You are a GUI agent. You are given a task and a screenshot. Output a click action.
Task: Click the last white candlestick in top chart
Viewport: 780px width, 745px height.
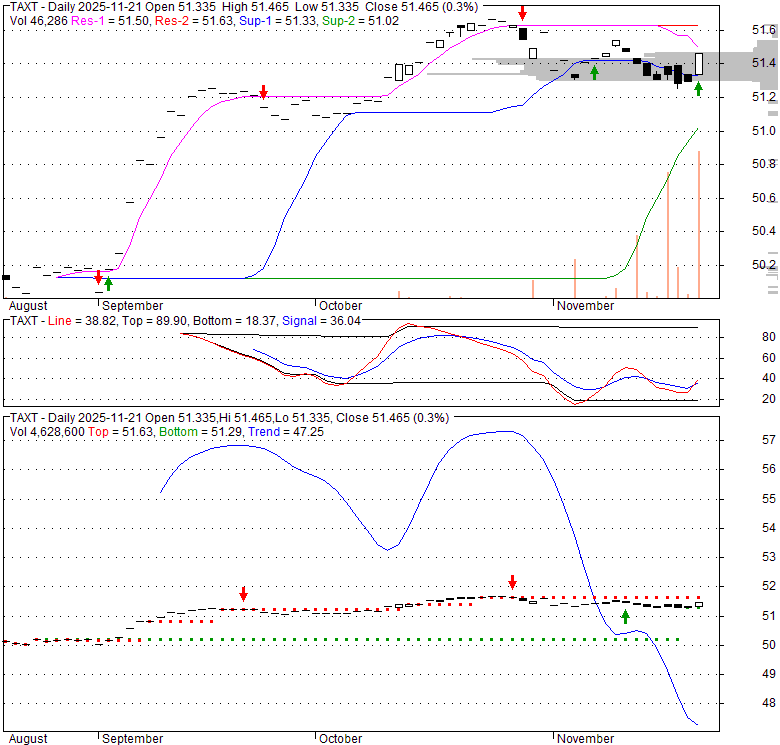pos(699,64)
